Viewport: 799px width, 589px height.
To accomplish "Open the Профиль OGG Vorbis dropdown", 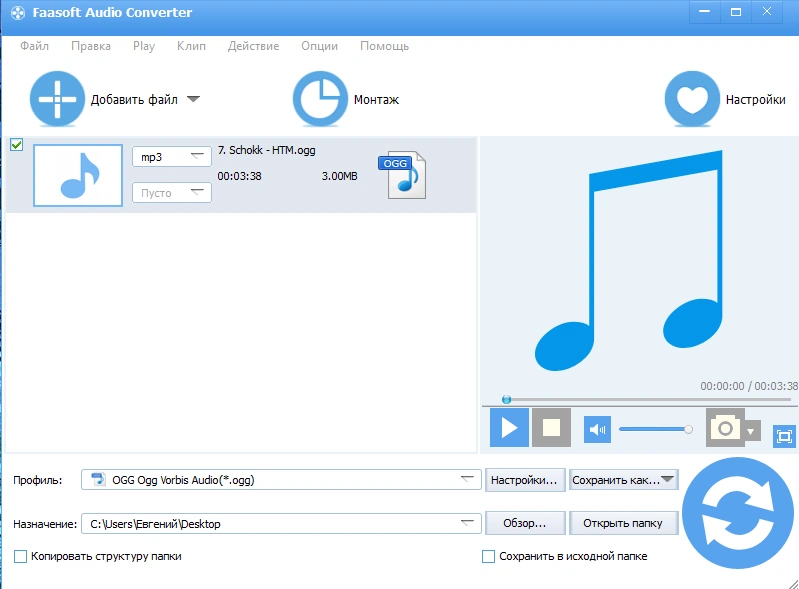I will [x=281, y=479].
